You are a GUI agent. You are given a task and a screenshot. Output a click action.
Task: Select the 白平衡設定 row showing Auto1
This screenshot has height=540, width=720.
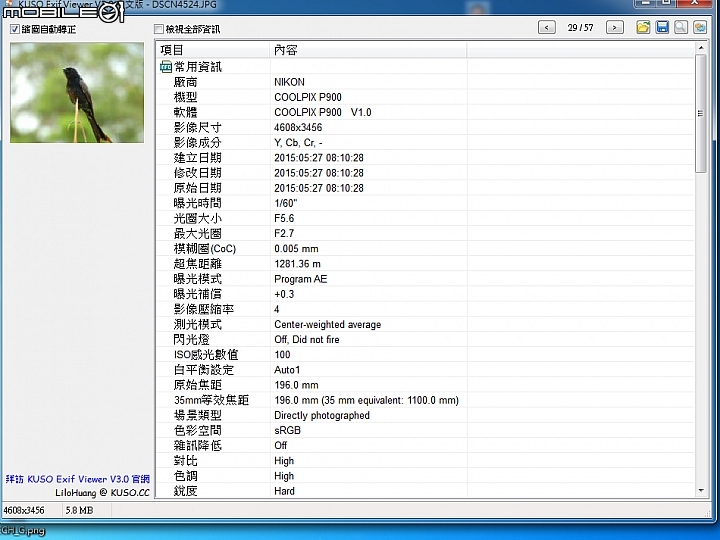(425, 370)
